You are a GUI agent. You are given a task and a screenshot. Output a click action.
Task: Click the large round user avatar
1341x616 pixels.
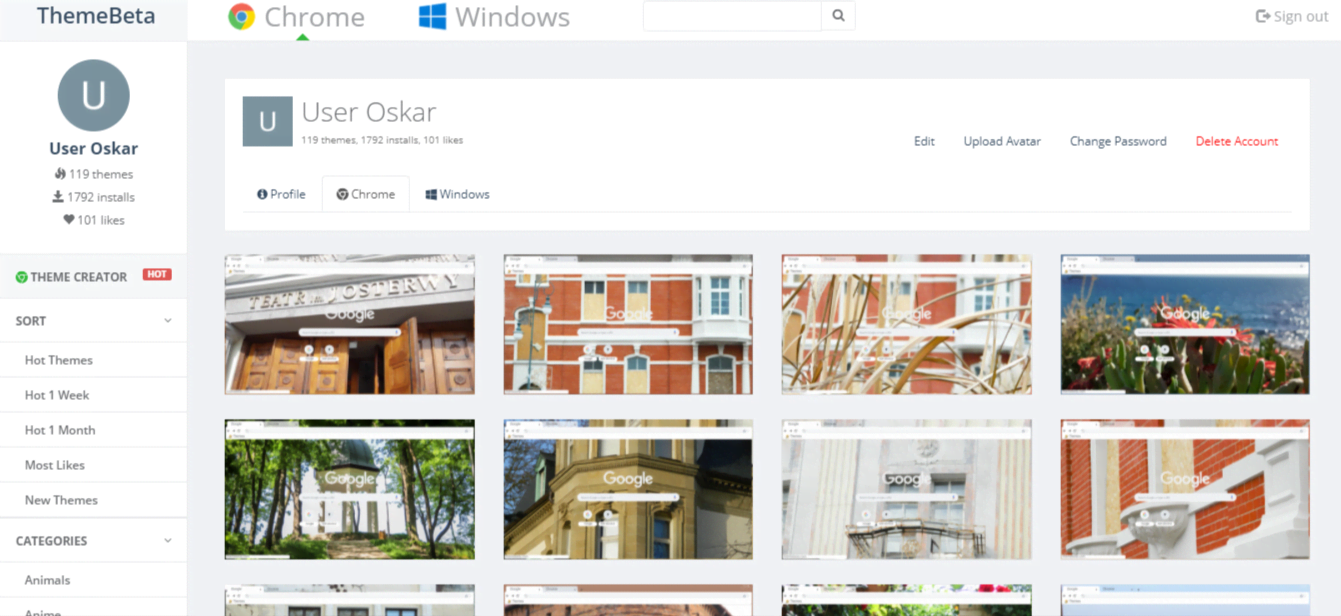pyautogui.click(x=94, y=96)
